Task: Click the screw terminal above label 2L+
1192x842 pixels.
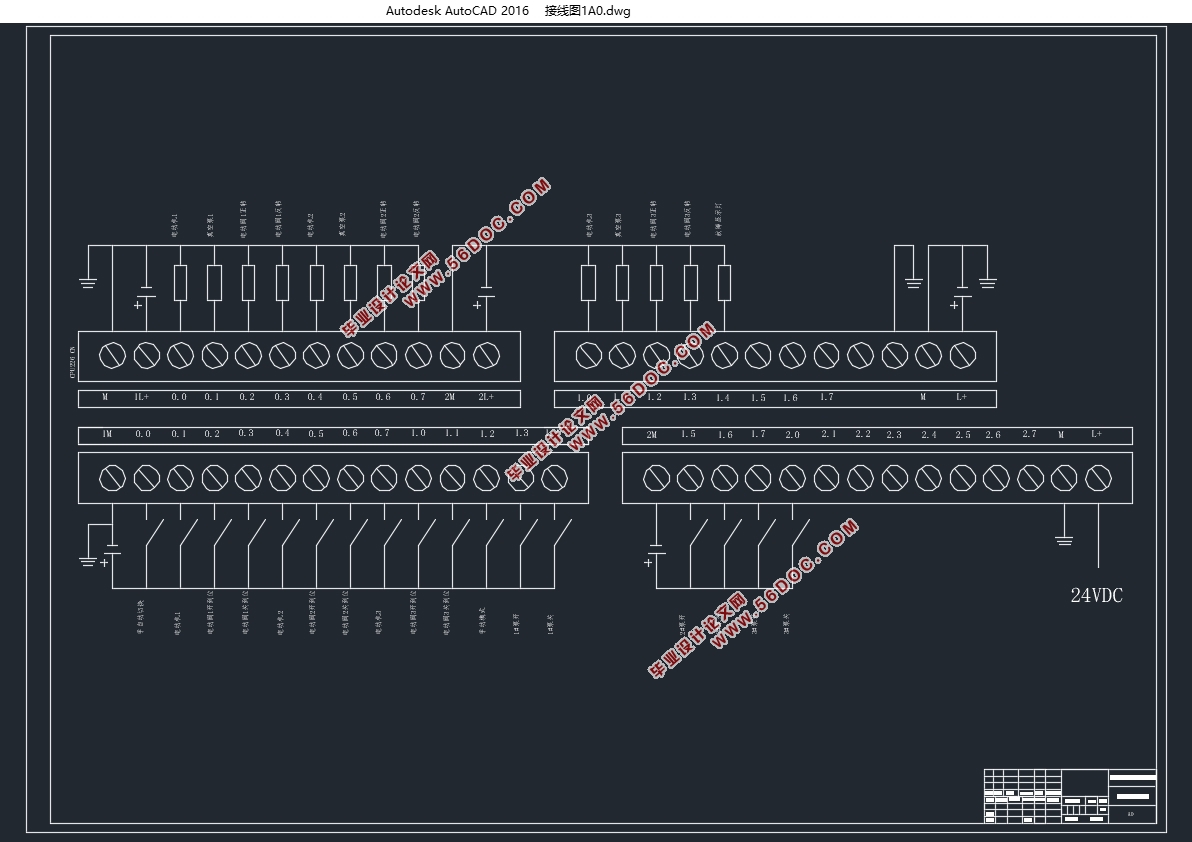Action: coord(486,355)
